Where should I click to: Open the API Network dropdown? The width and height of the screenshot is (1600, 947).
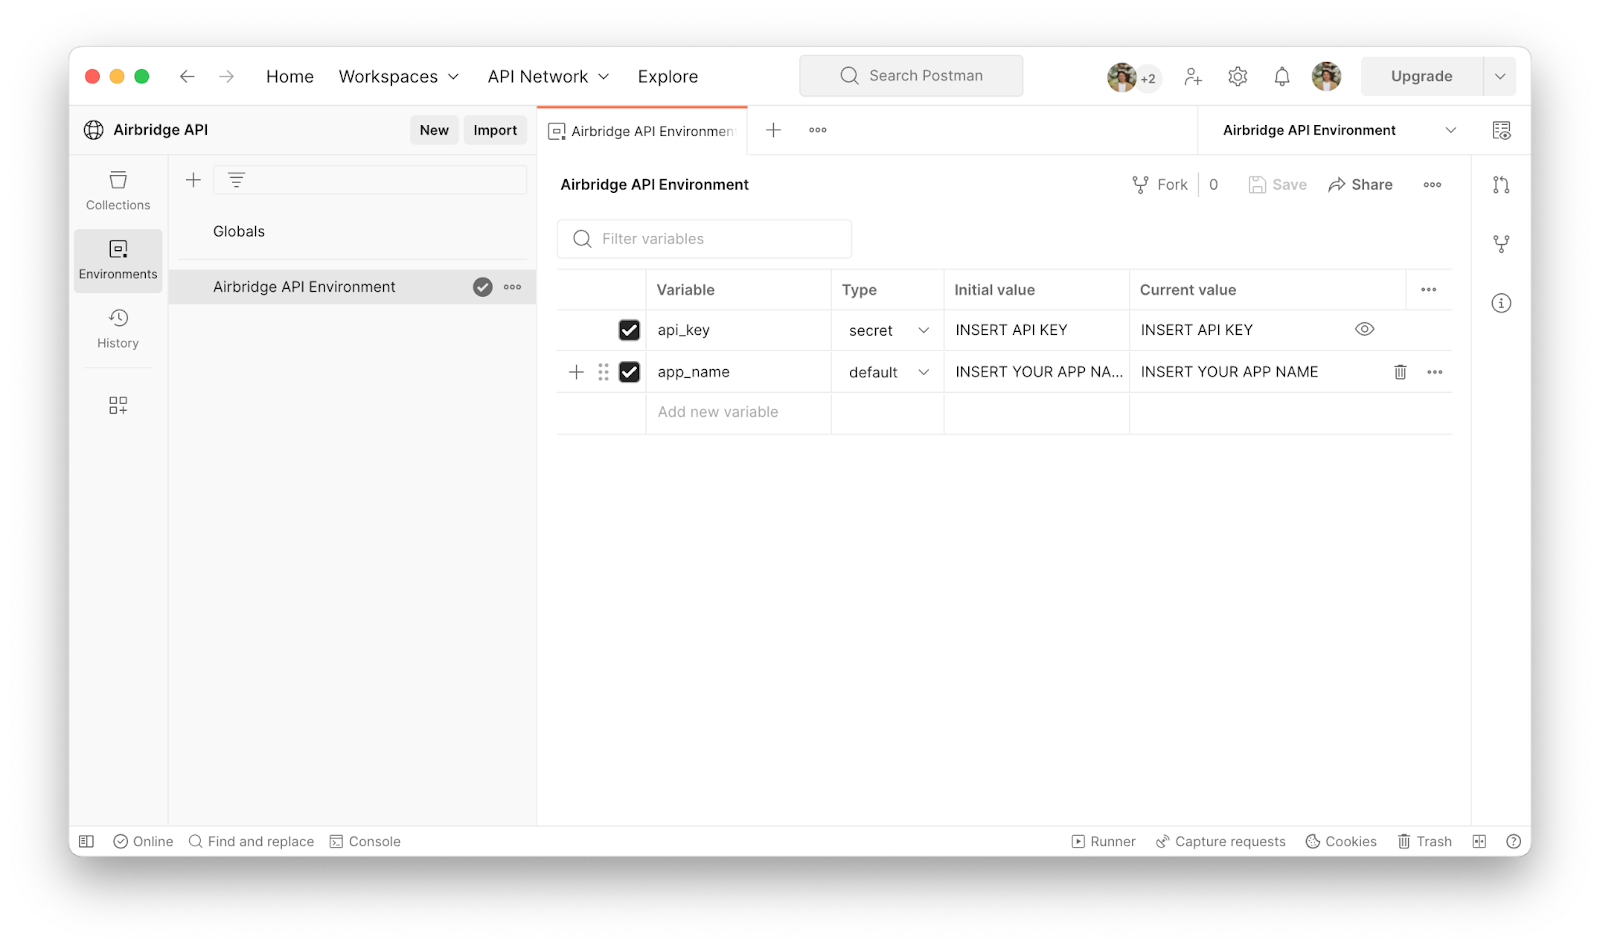coord(549,77)
